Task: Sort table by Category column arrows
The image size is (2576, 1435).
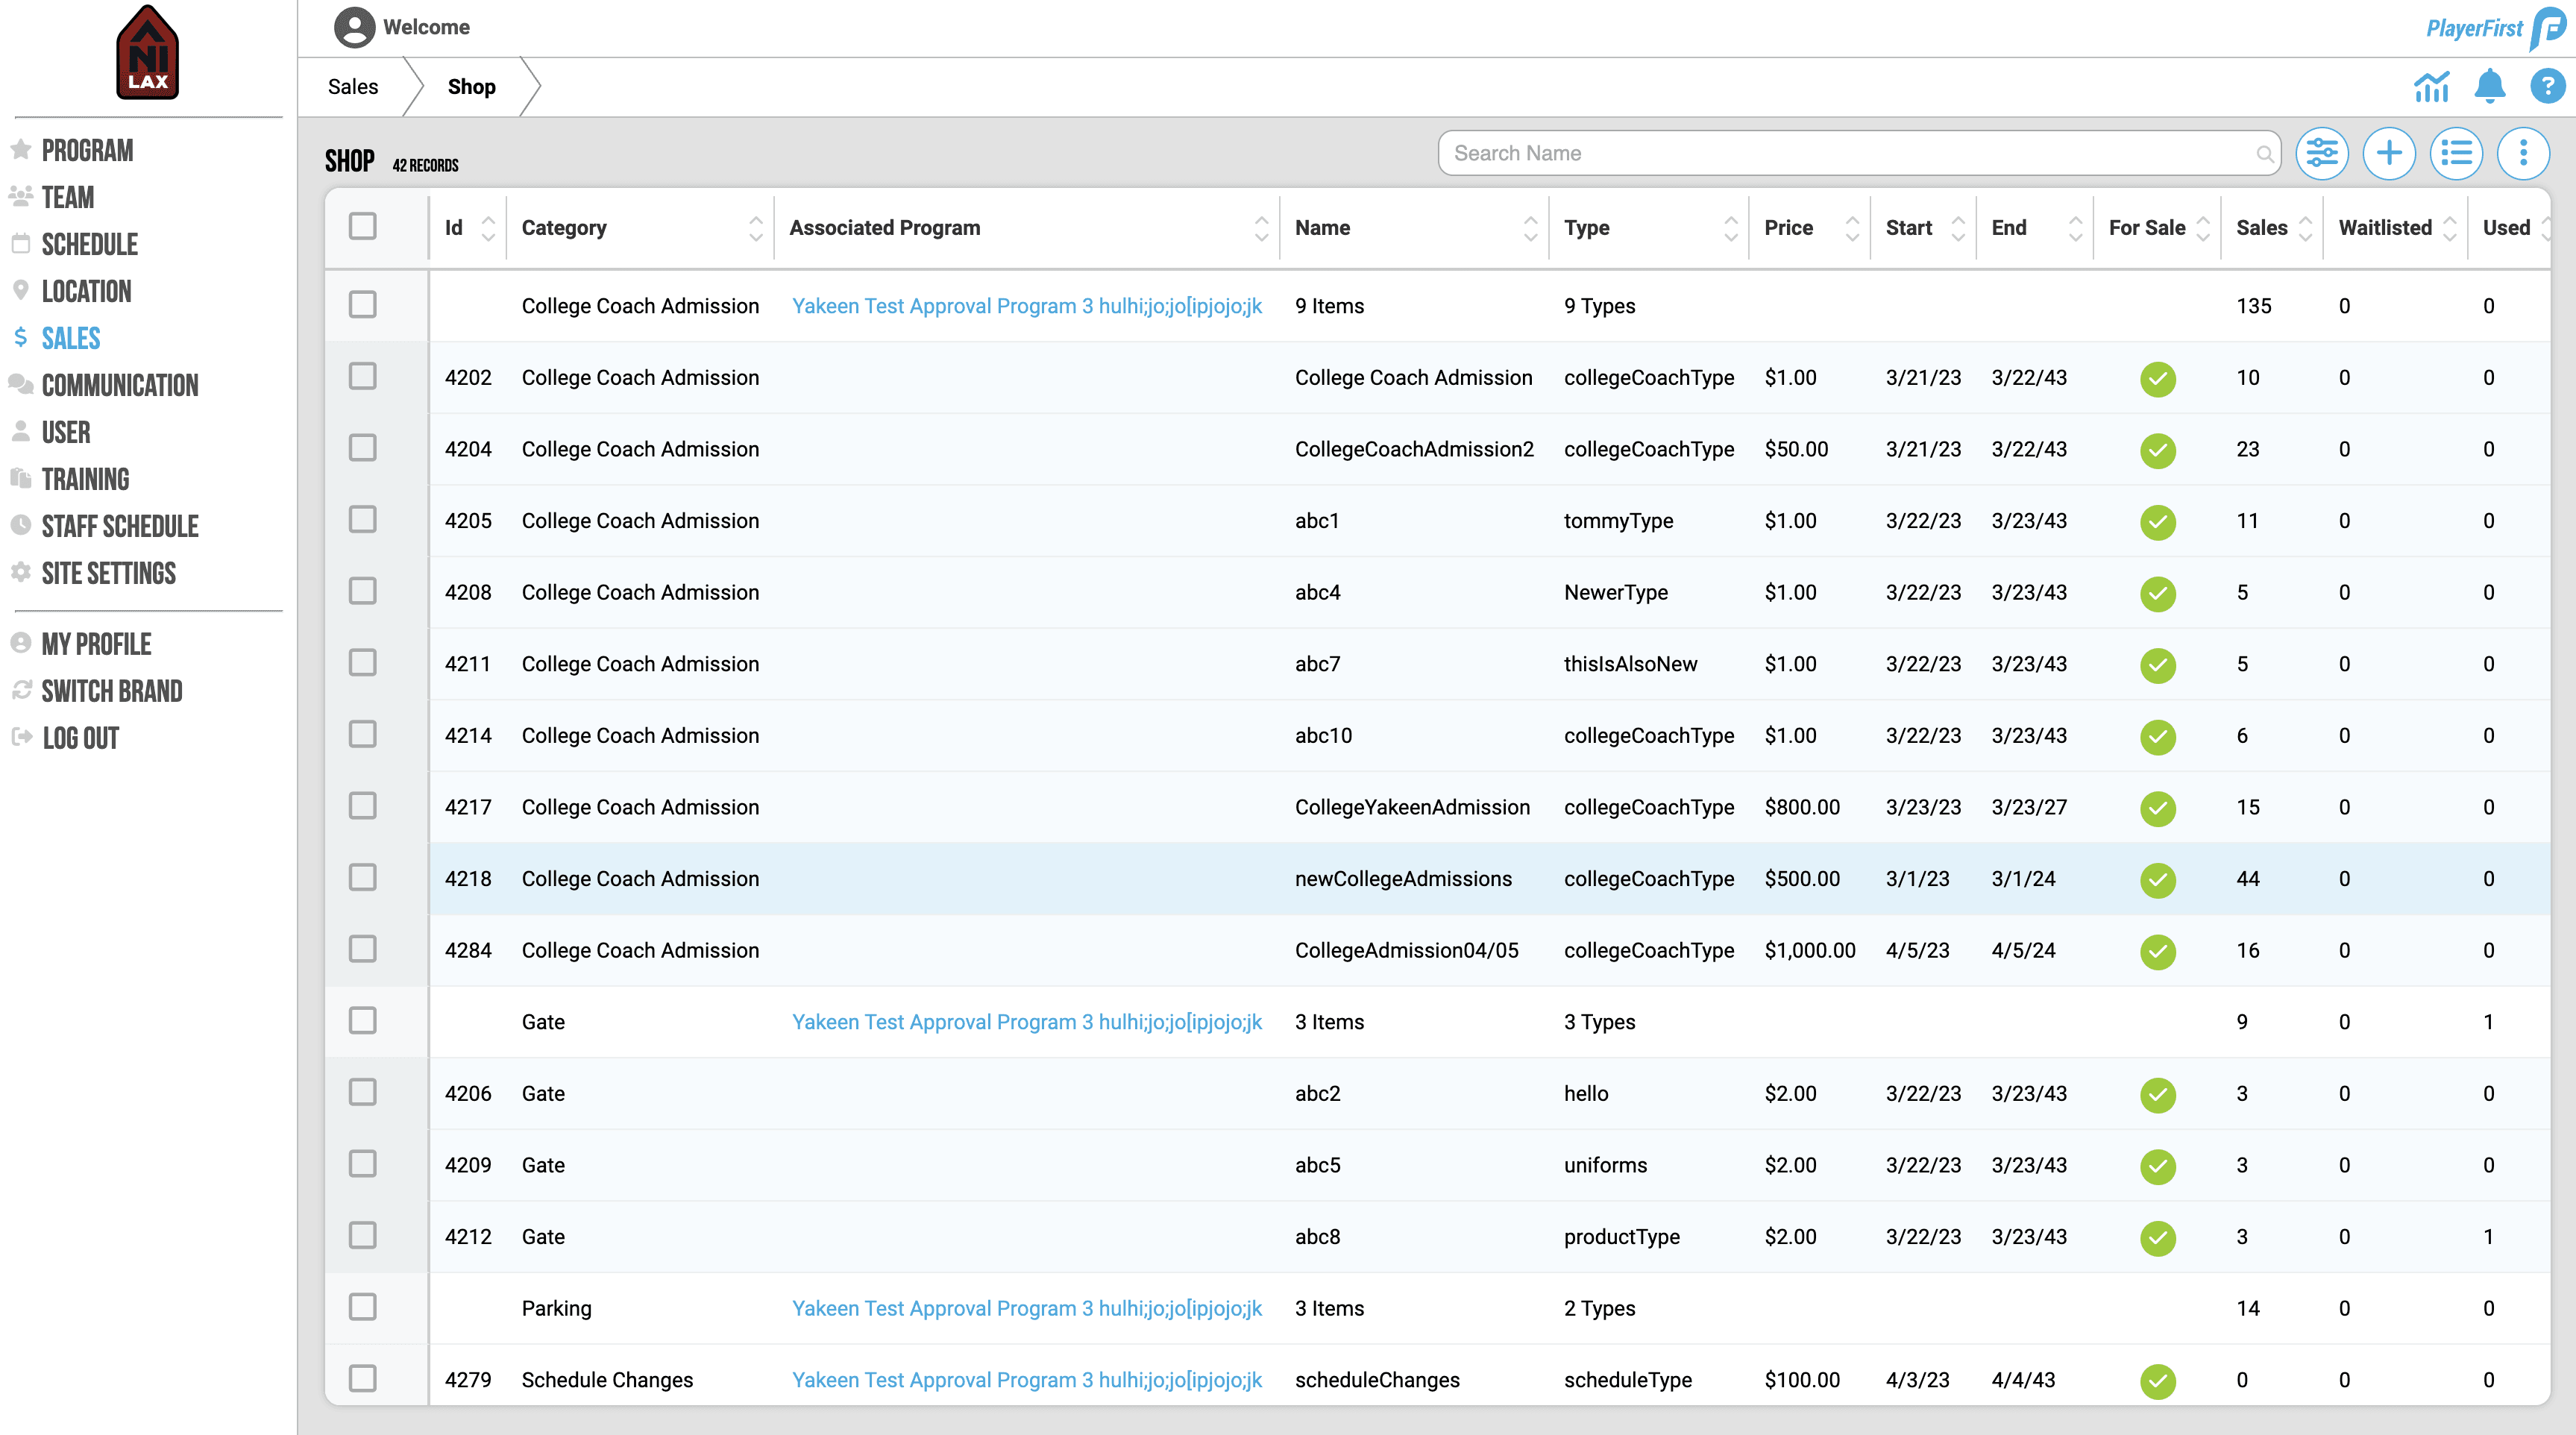Action: [755, 228]
